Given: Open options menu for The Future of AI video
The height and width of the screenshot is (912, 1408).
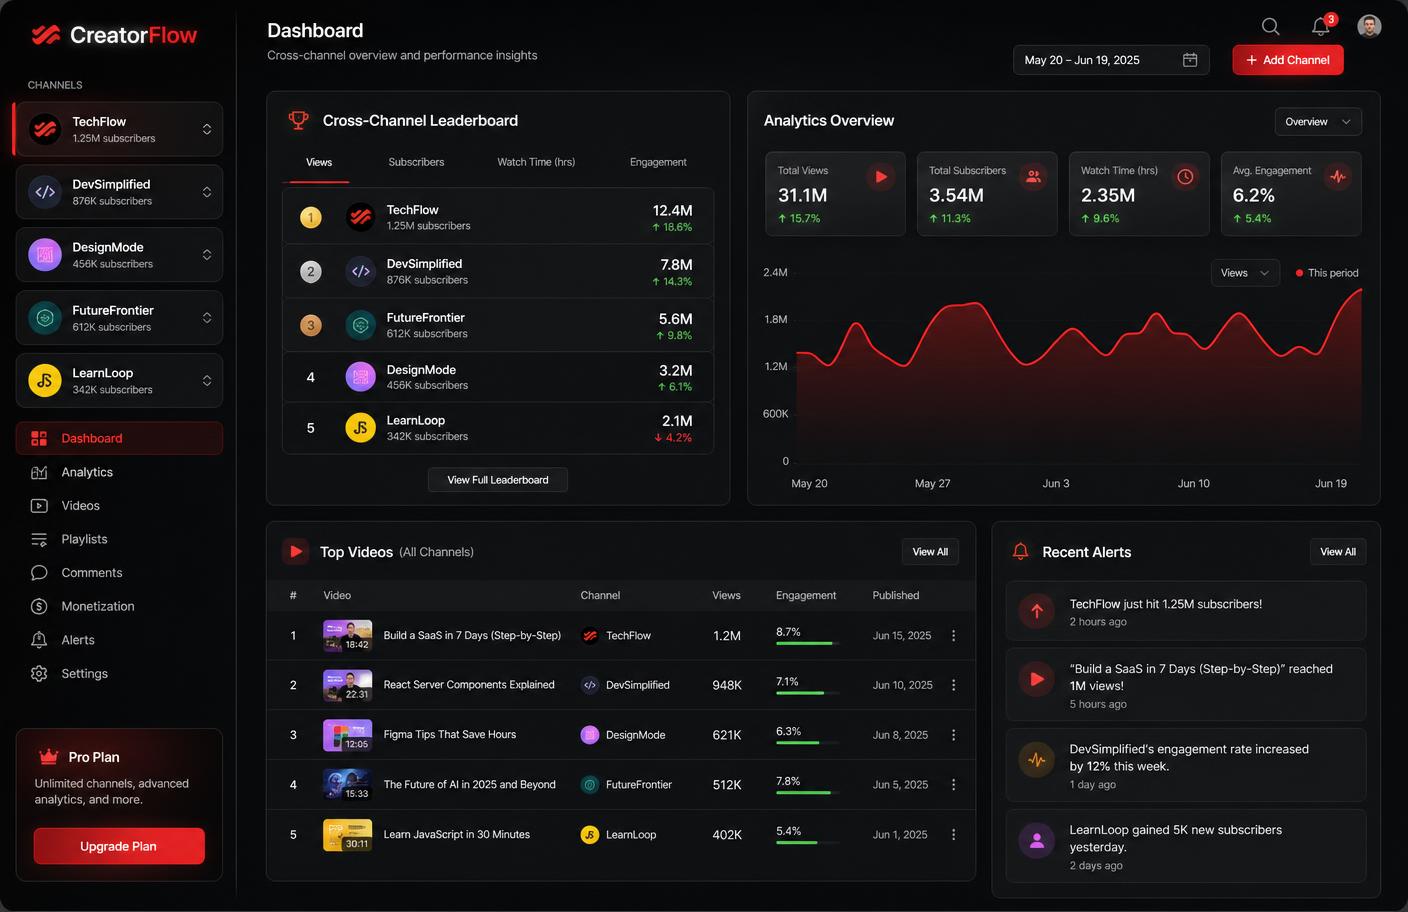Looking at the screenshot, I should pos(953,785).
